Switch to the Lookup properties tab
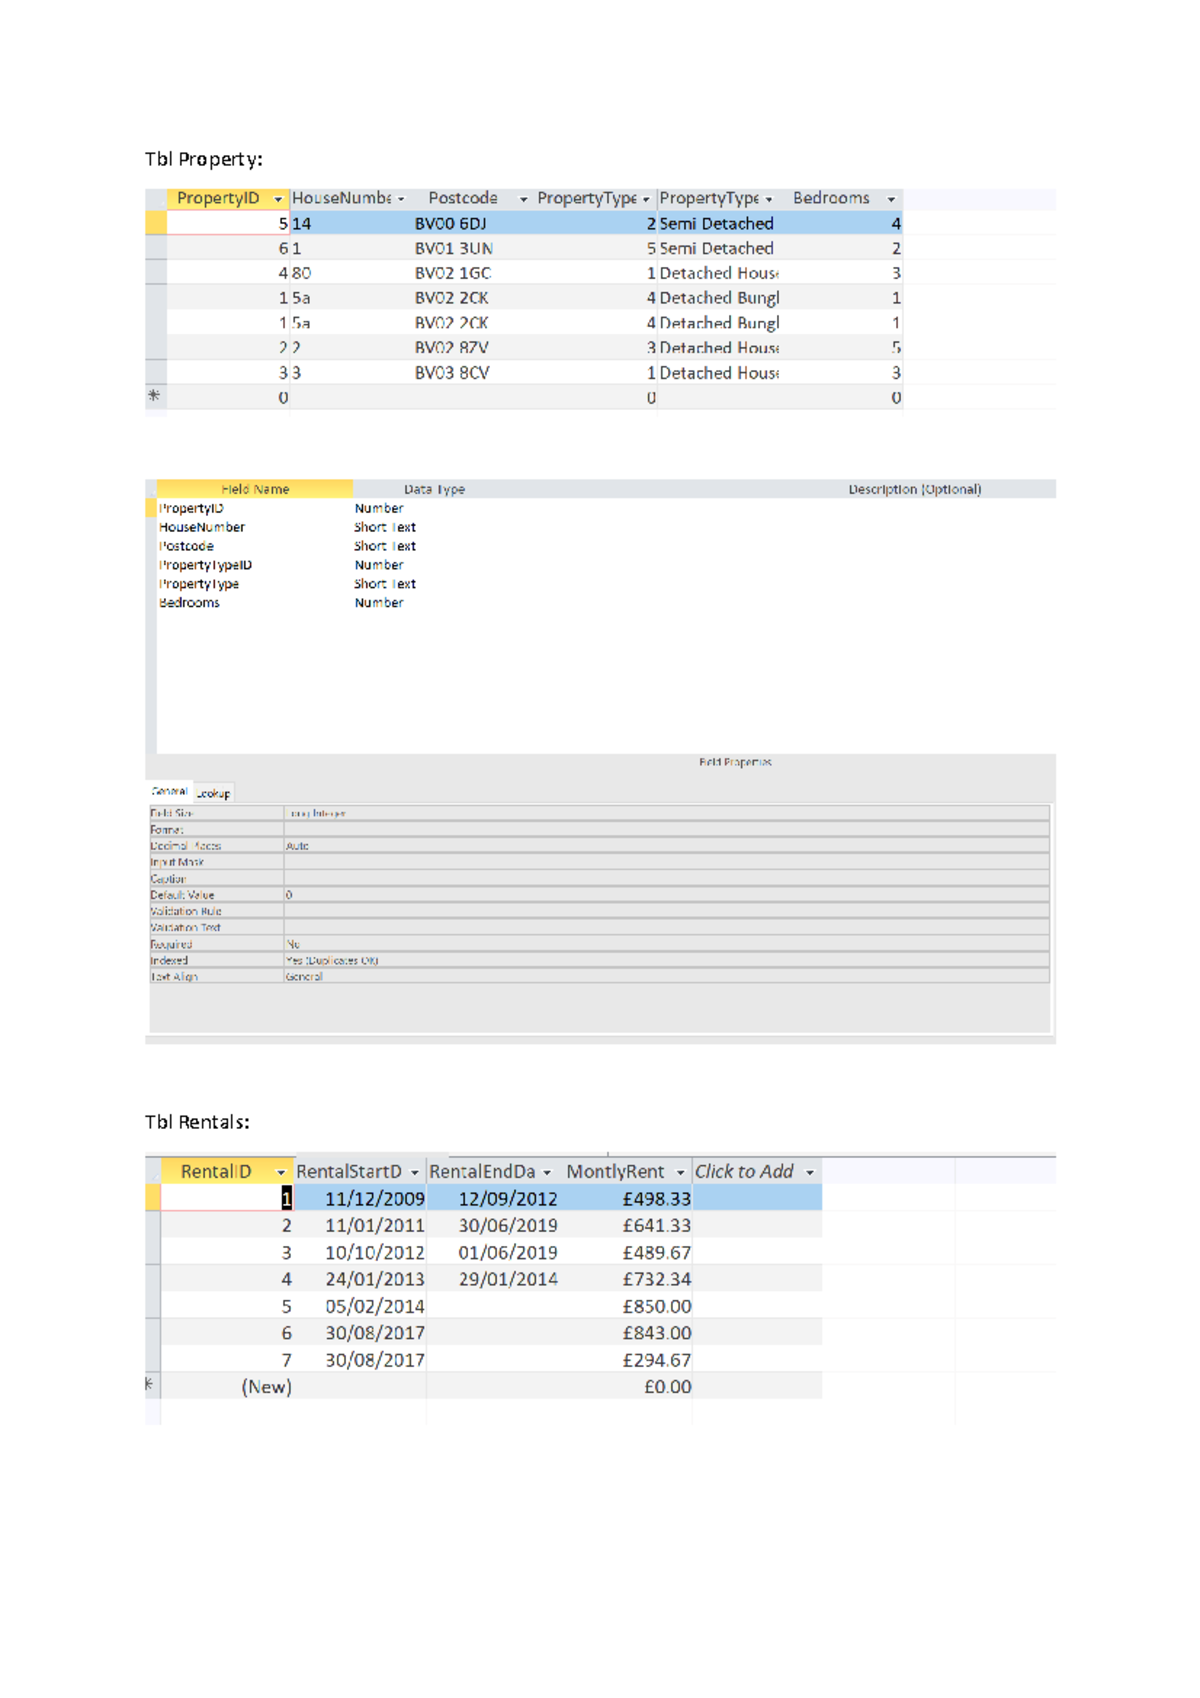Viewport: 1200px width, 1698px height. (213, 793)
